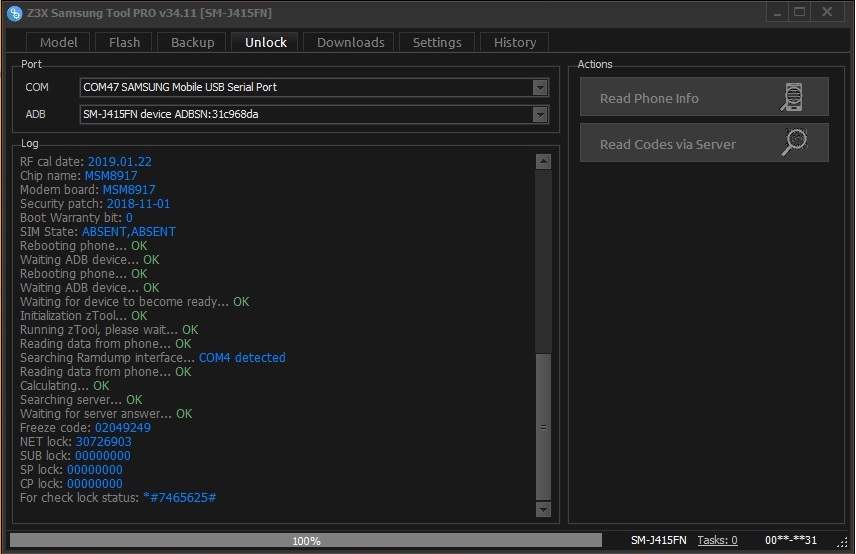Click the Boot Warranty bit 0 value
The image size is (856, 554).
click(129, 218)
